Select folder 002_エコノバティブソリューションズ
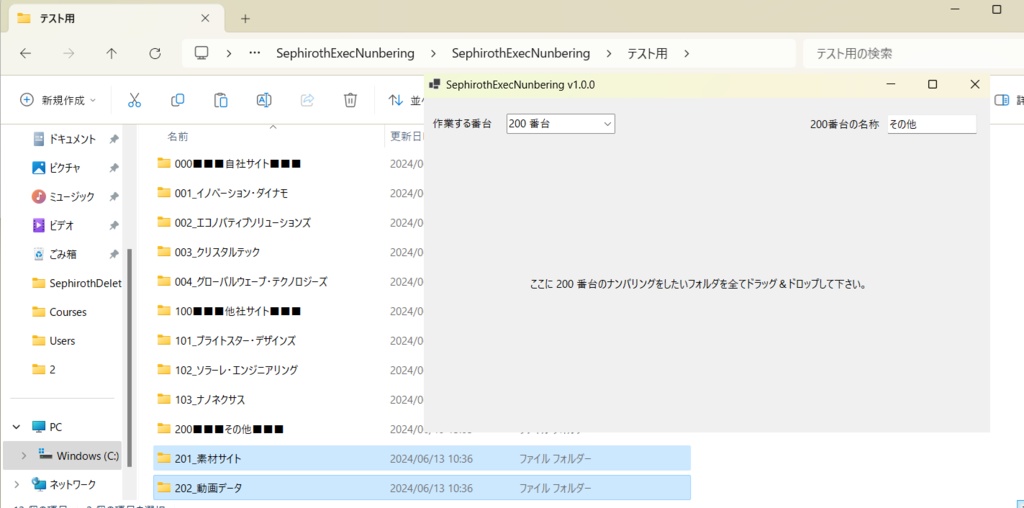The width and height of the screenshot is (1024, 508). [x=234, y=223]
